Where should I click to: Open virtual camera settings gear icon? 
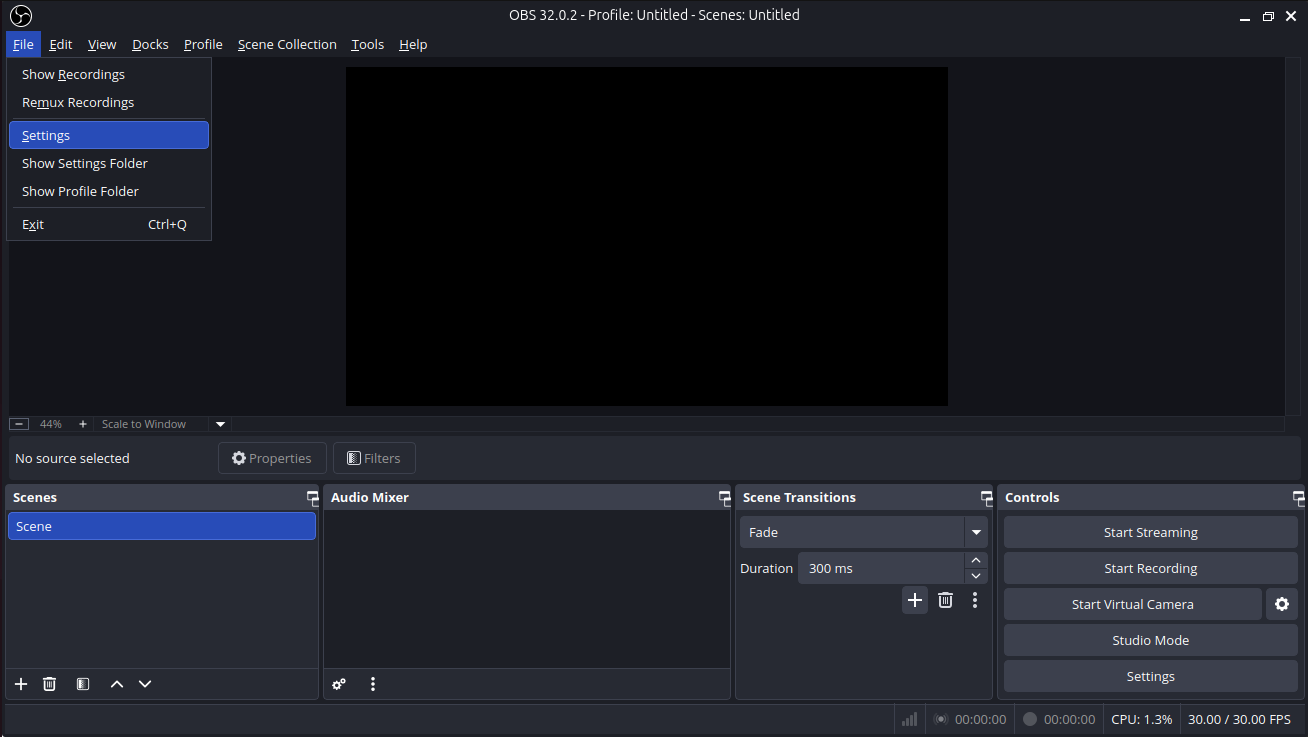point(1282,604)
